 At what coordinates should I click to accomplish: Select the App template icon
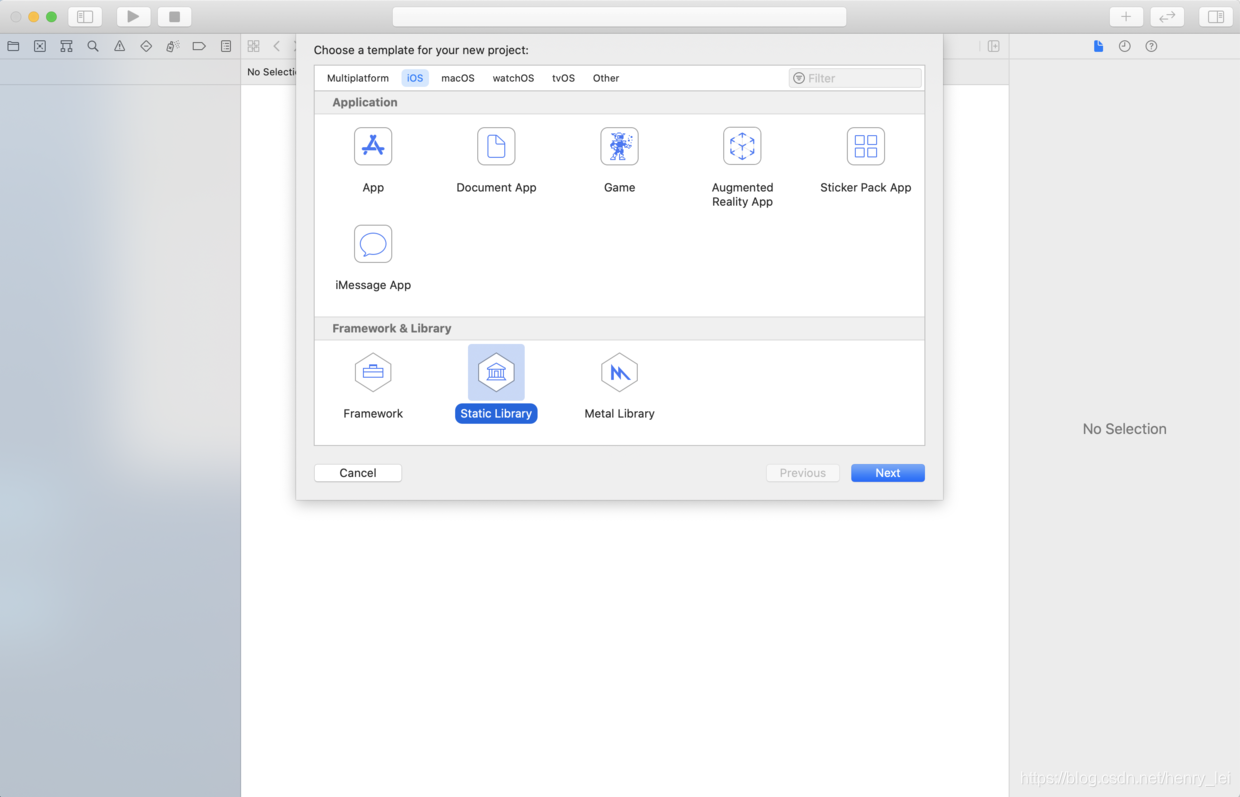click(373, 146)
